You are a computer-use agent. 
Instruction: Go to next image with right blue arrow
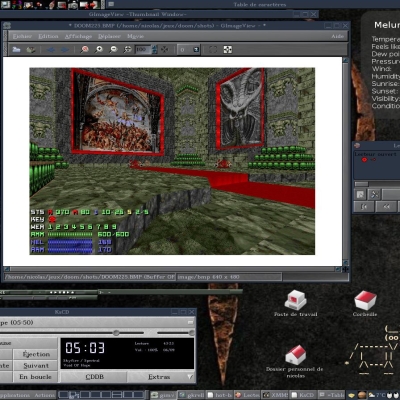[x=65, y=50]
